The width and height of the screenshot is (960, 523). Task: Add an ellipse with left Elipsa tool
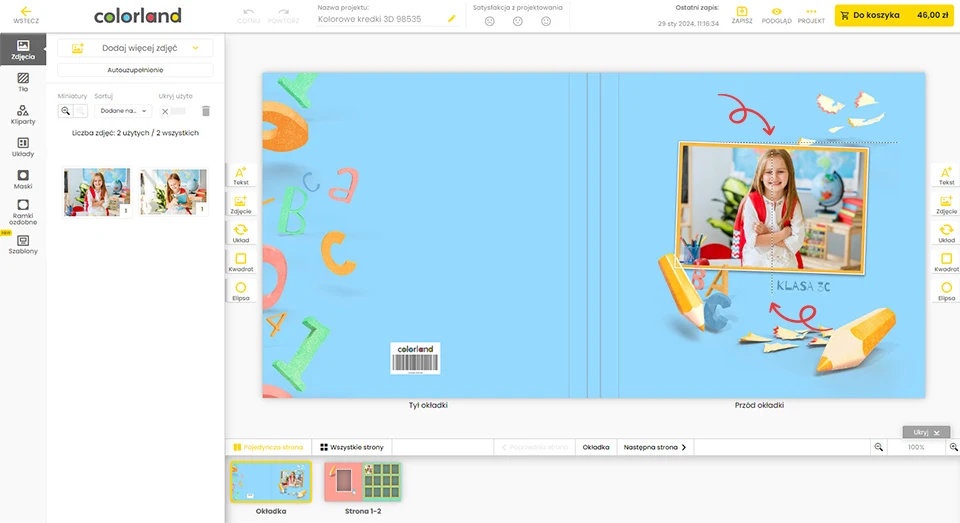[x=241, y=290]
